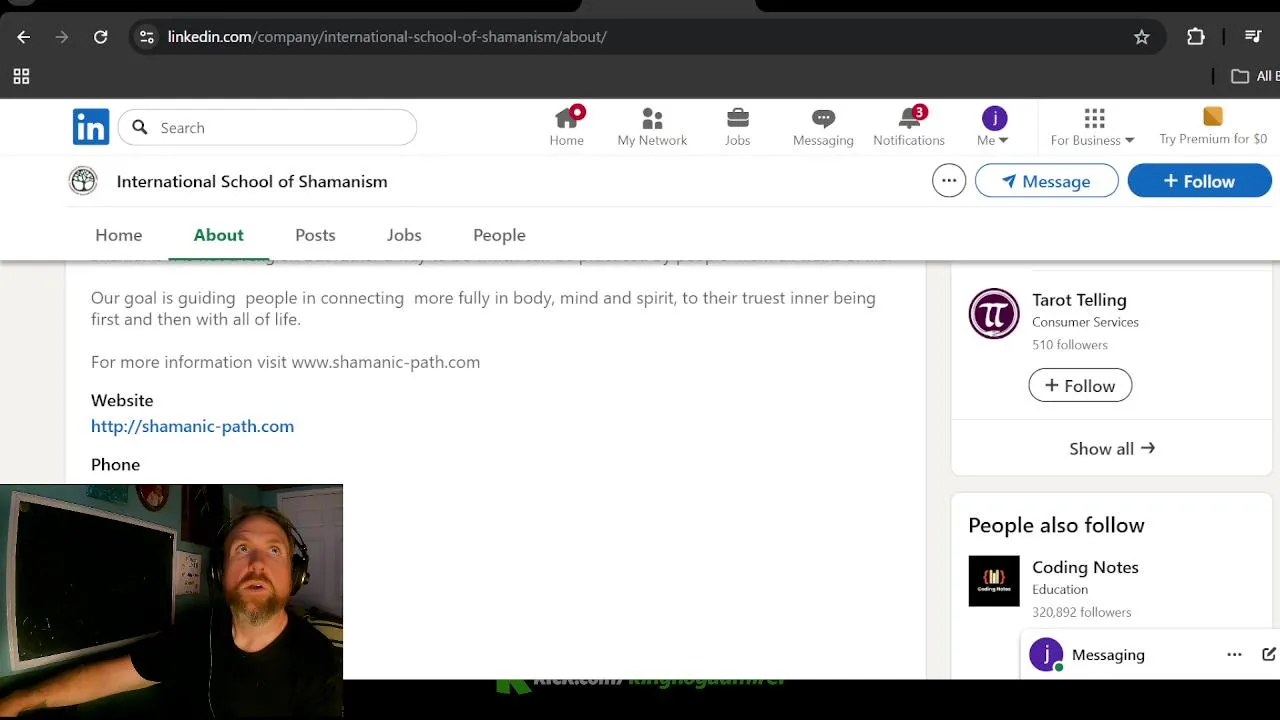Open media control icon in browser toolbar

(1253, 37)
